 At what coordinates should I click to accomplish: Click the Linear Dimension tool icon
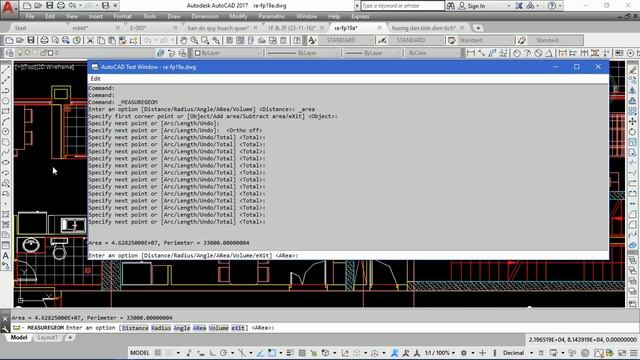tap(471, 53)
